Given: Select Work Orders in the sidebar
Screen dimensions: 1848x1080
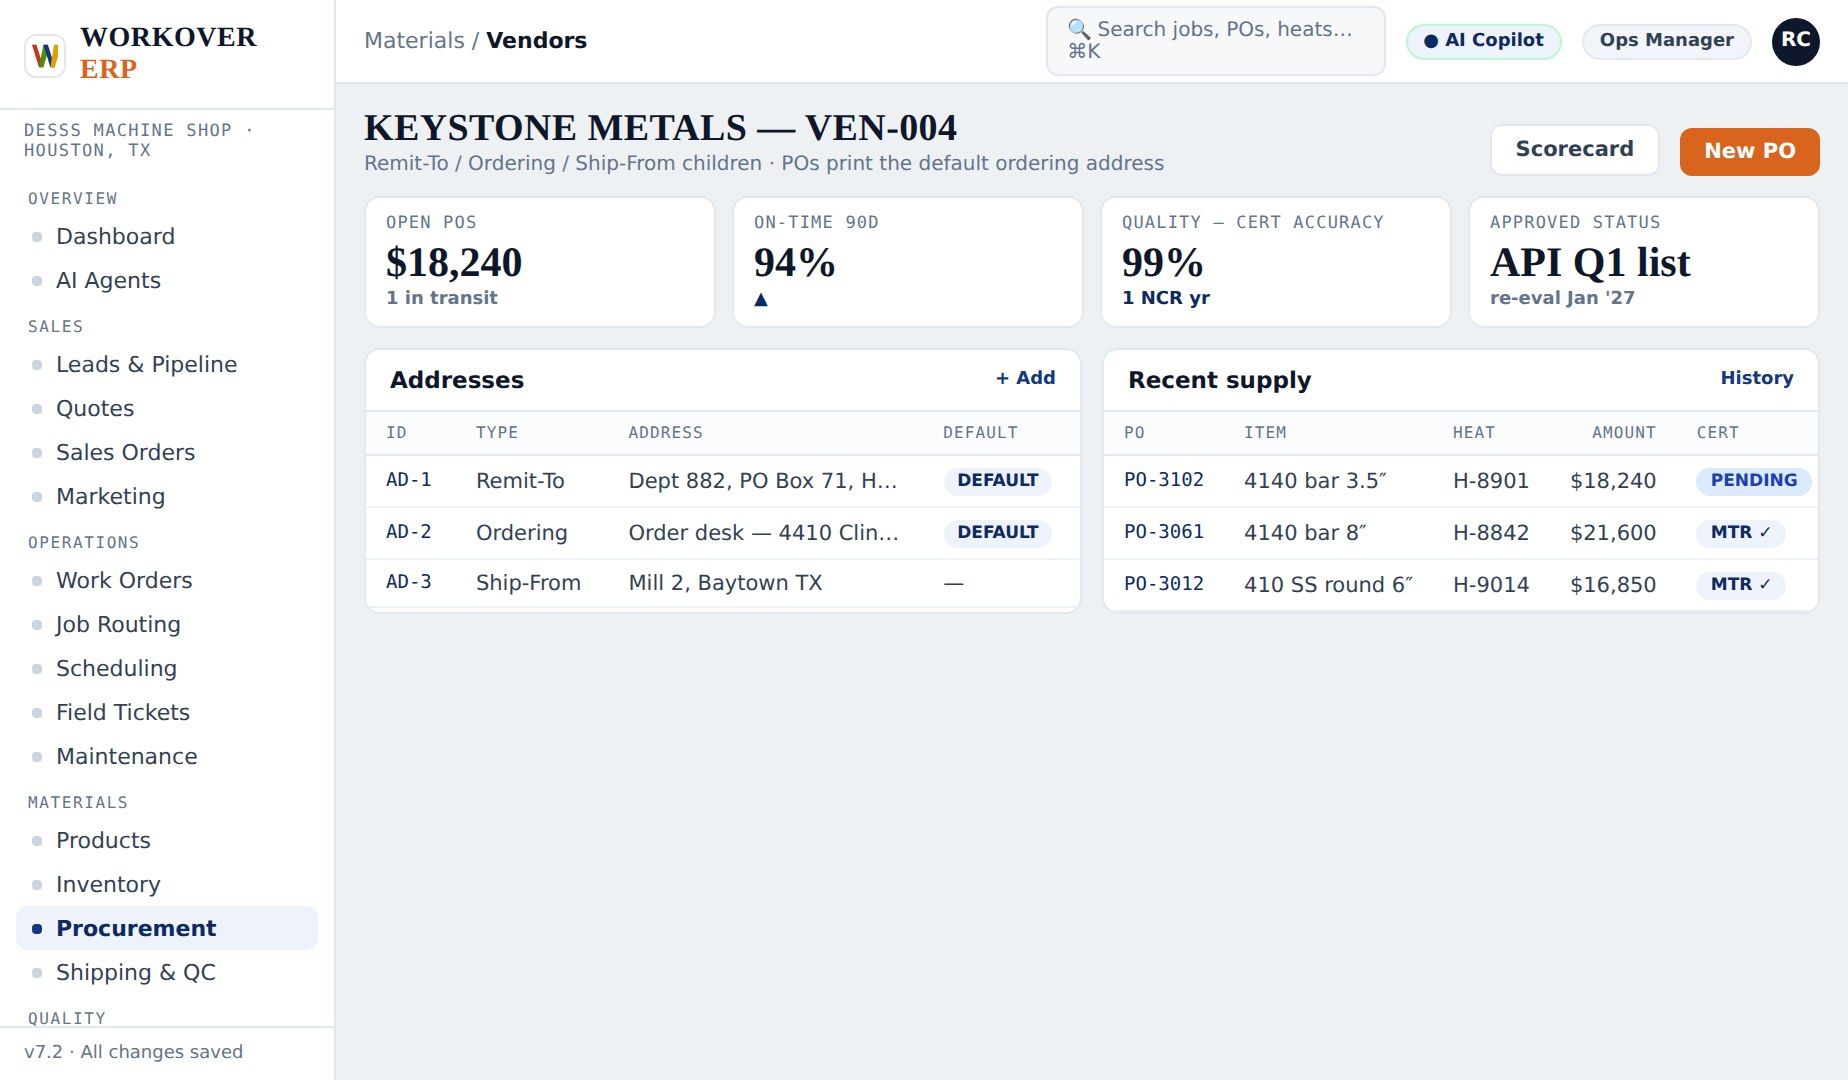Looking at the screenshot, I should [124, 580].
